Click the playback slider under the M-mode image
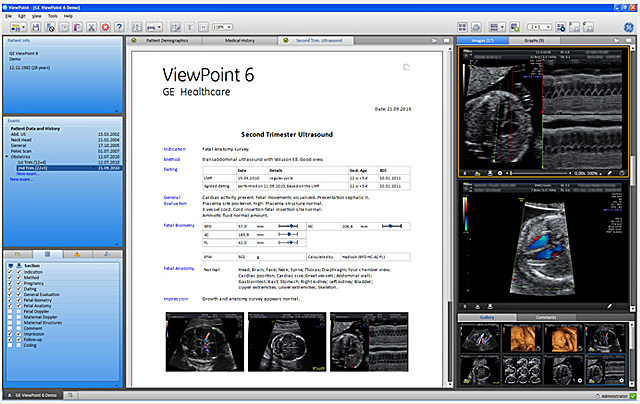 (x=540, y=173)
